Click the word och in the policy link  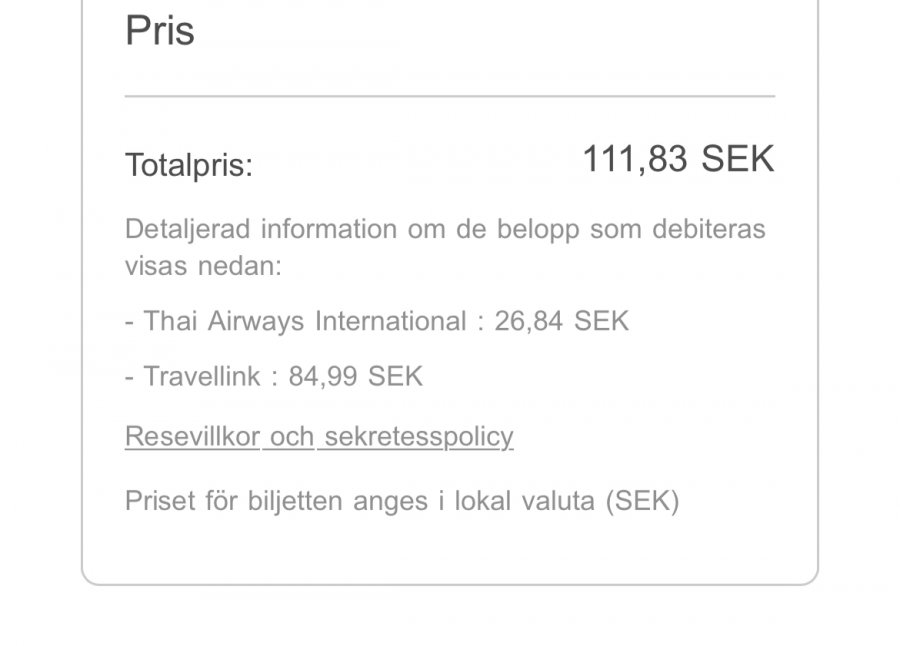[292, 437]
